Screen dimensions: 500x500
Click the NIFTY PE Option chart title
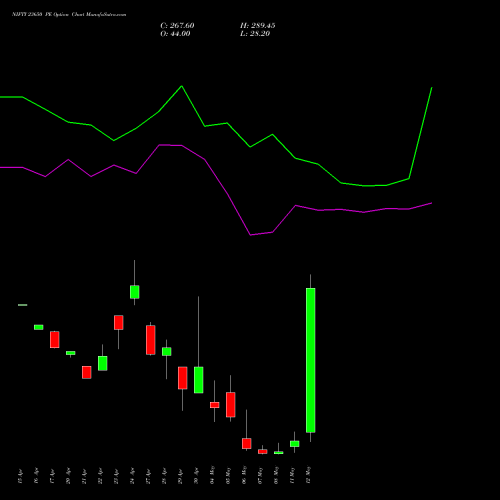[69, 15]
